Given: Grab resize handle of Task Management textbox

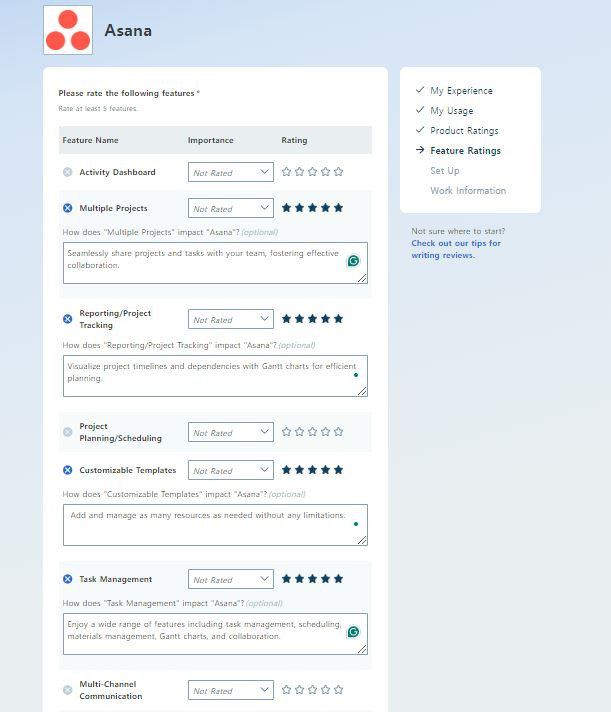Looking at the screenshot, I should [x=362, y=649].
